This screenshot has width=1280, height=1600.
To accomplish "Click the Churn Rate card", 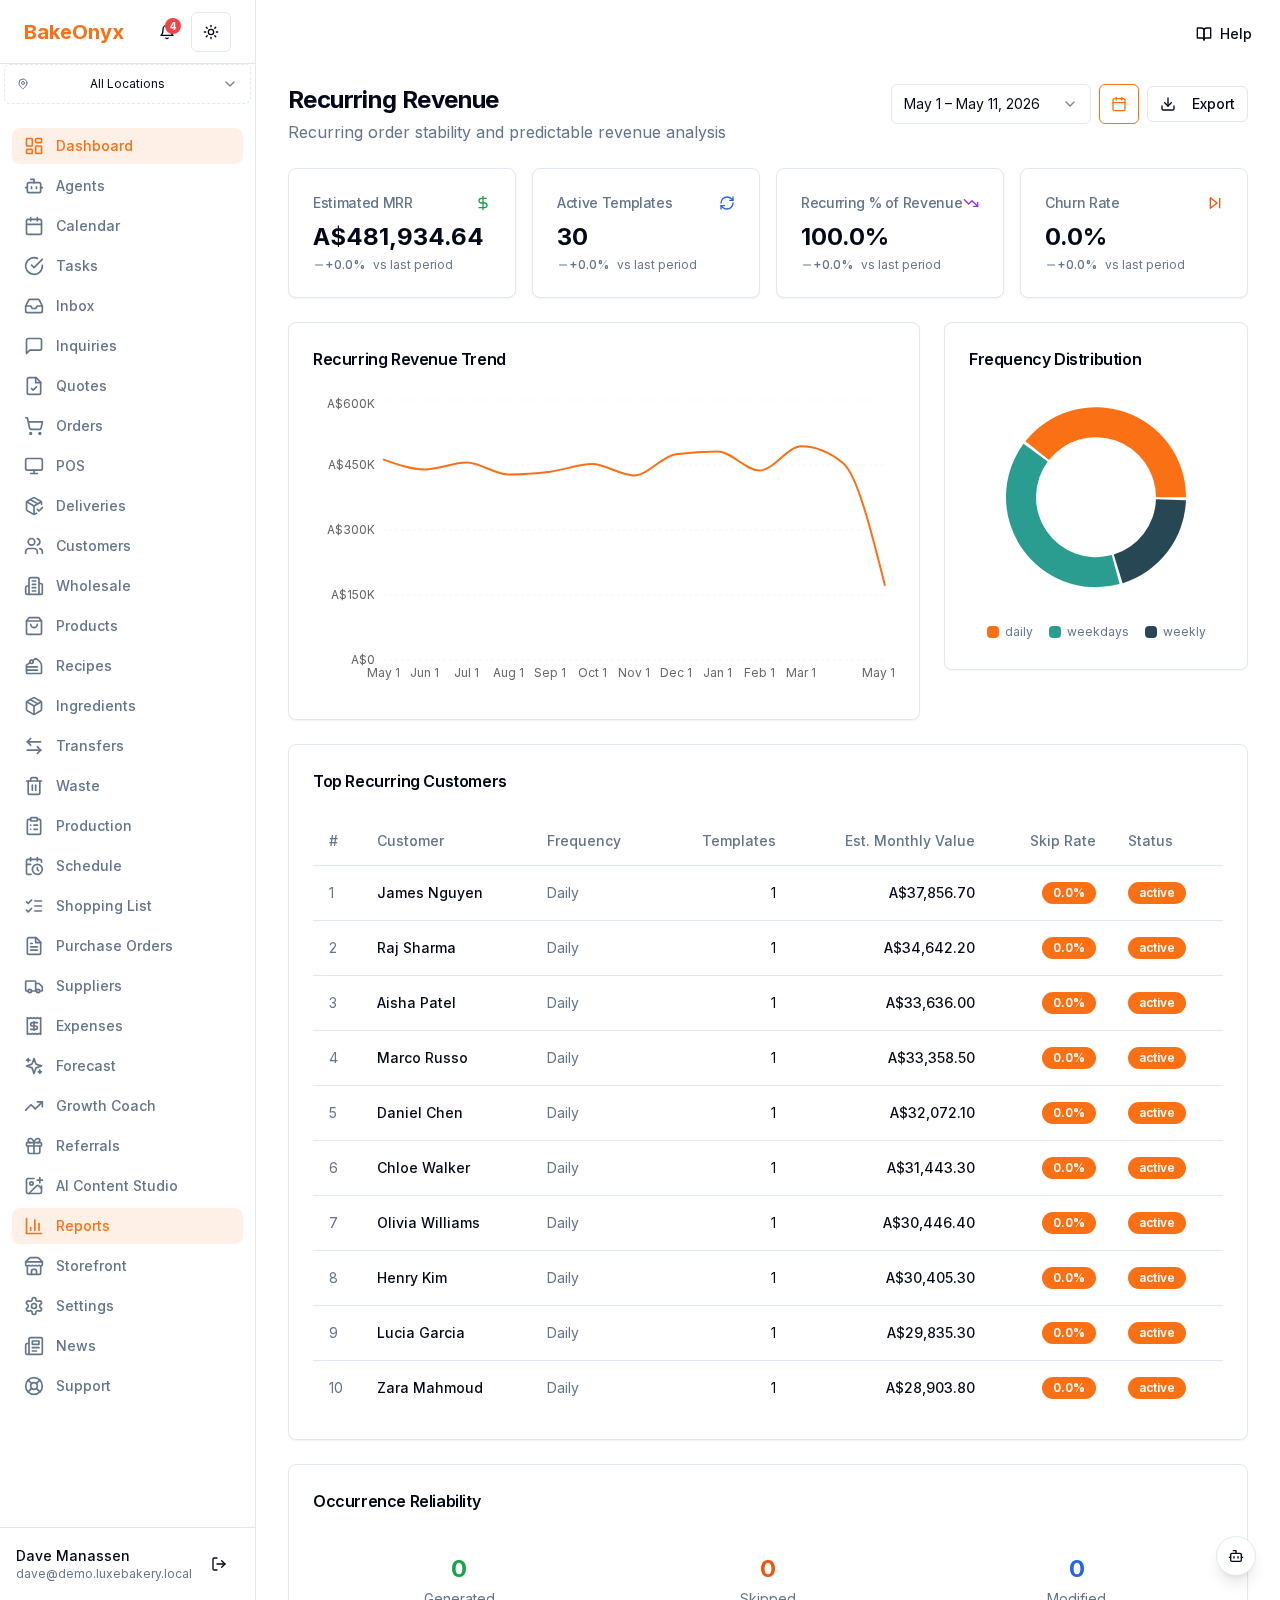I will pos(1134,233).
